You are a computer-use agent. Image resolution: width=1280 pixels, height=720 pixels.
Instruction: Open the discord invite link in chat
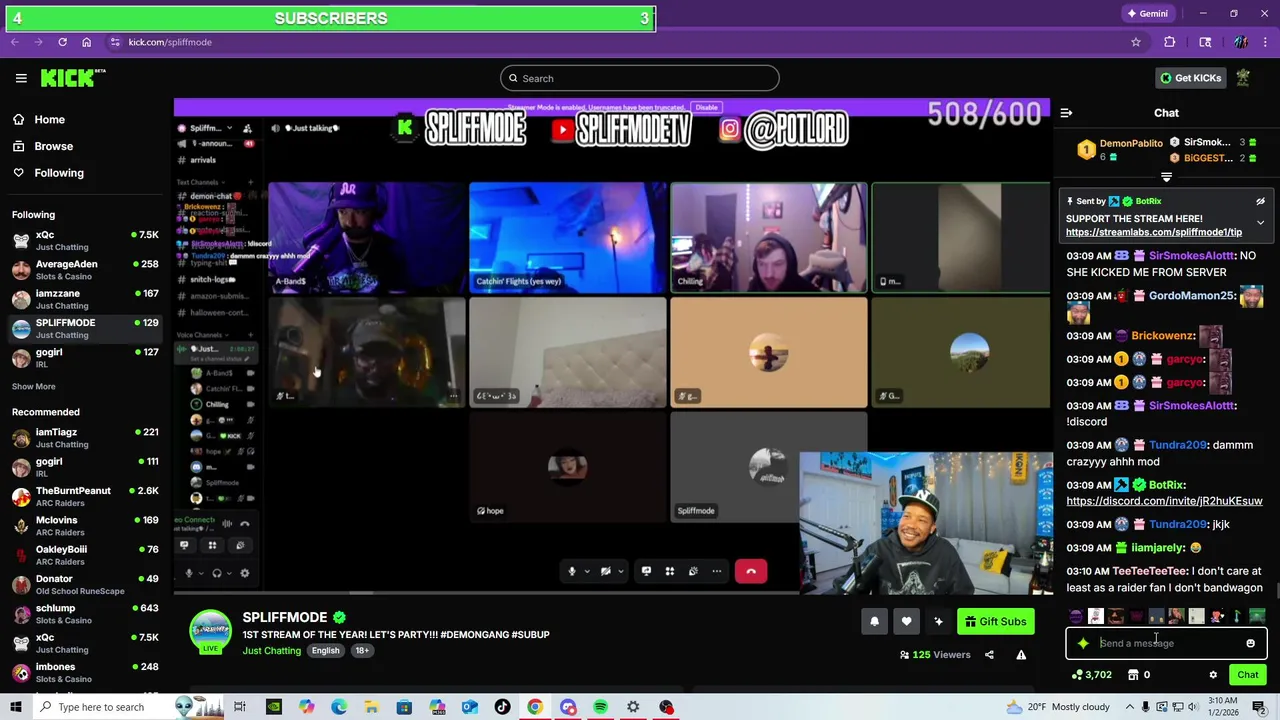coord(1164,501)
